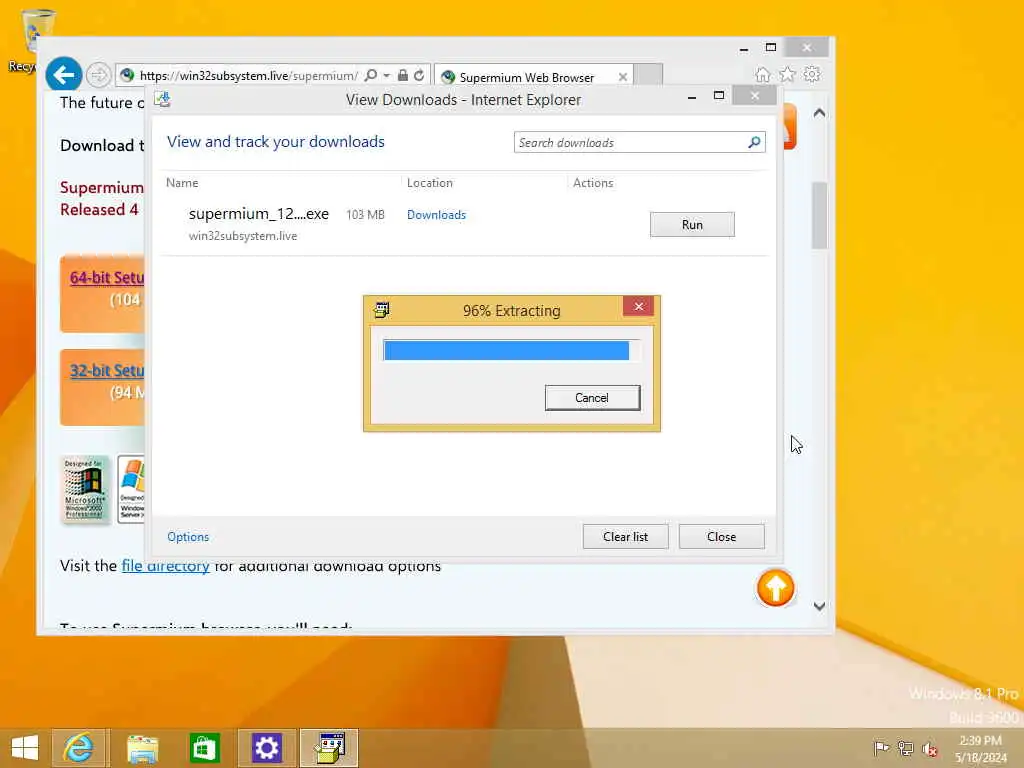The height and width of the screenshot is (768, 1024).
Task: Click Close button in View Downloads
Action: tap(722, 537)
